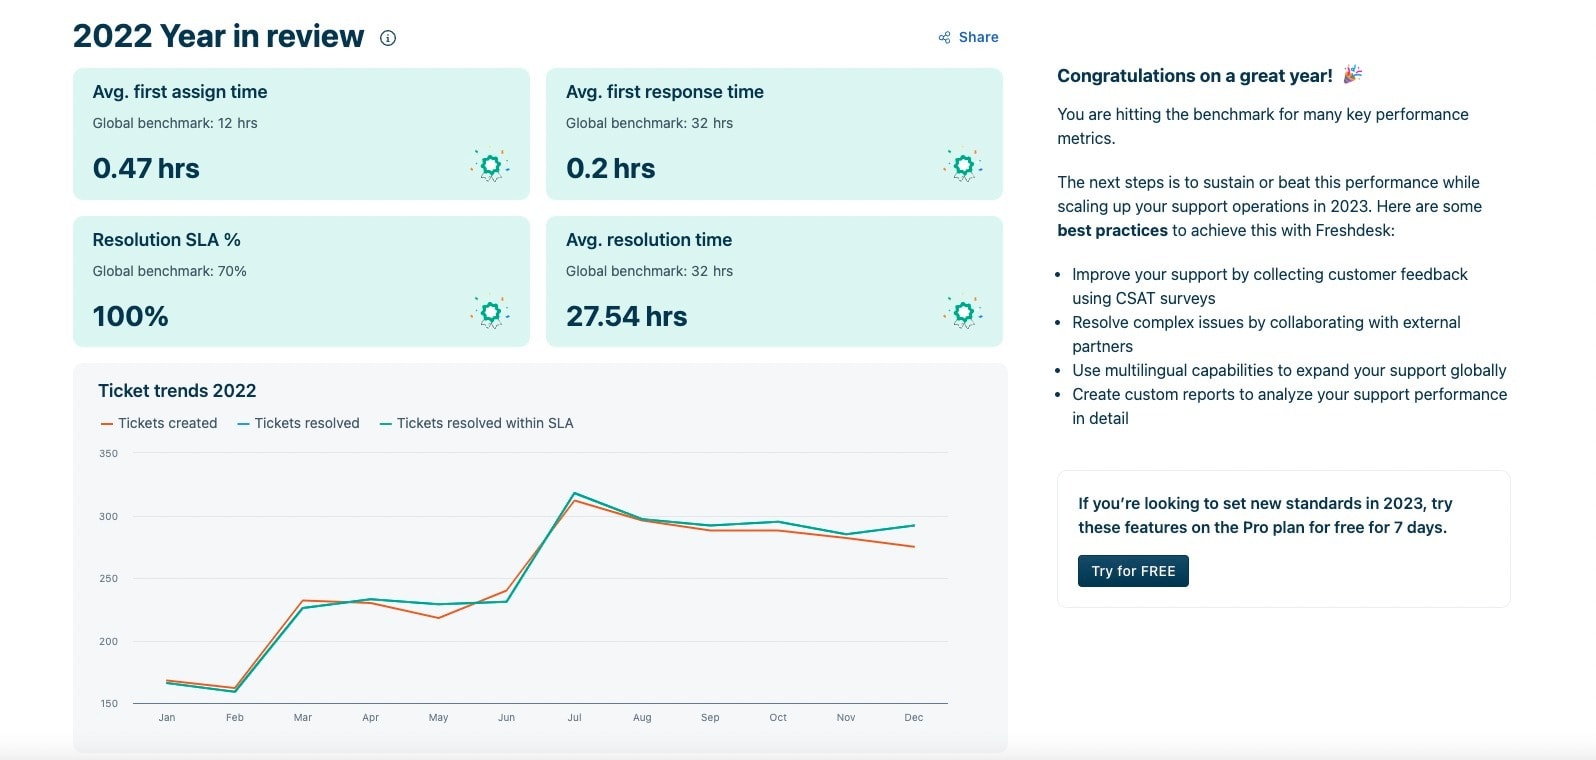The height and width of the screenshot is (760, 1596).
Task: Click the Try for FREE button
Action: pos(1133,571)
